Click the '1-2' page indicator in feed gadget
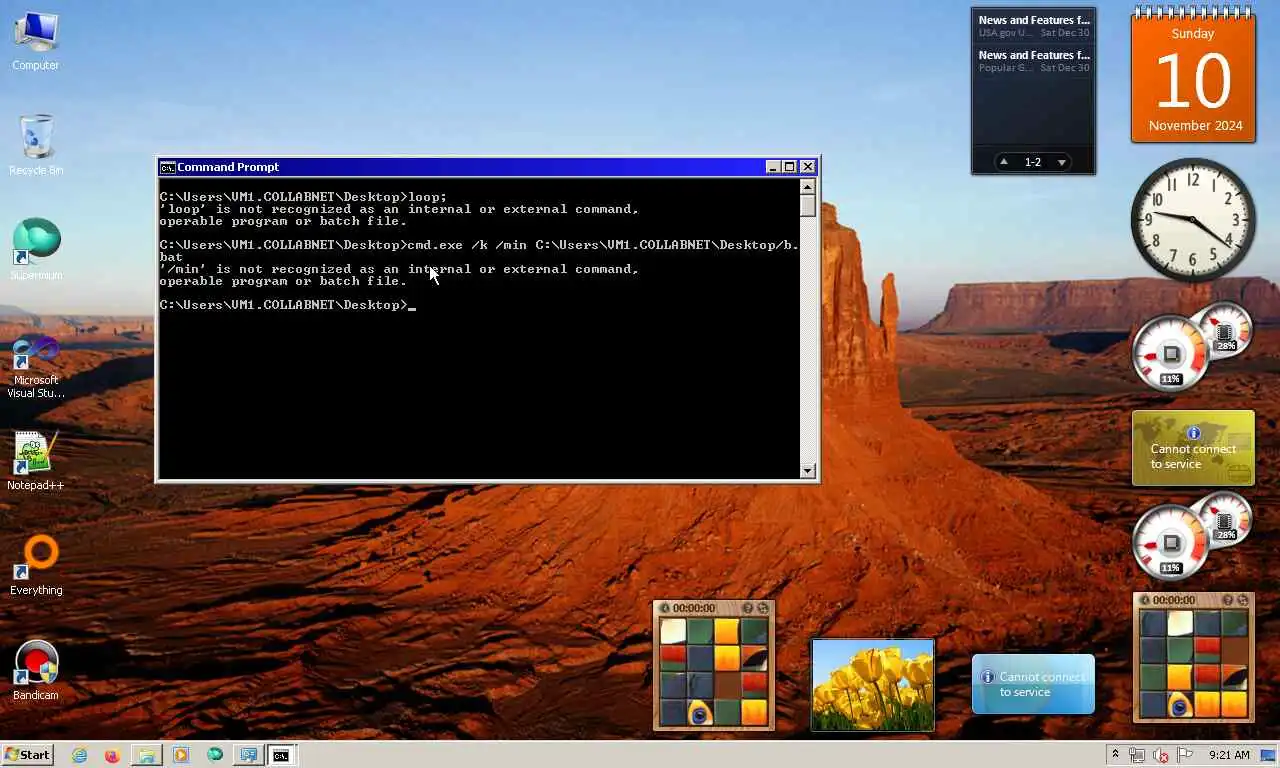The image size is (1280, 768). click(1033, 162)
